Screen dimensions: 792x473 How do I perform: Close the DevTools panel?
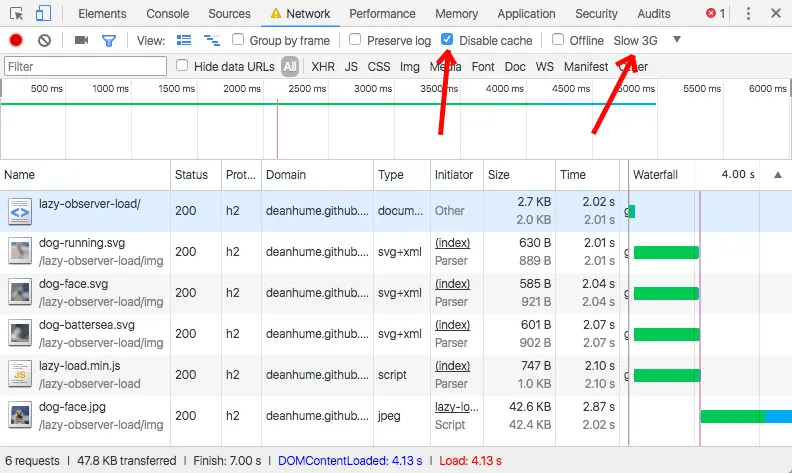coord(776,13)
